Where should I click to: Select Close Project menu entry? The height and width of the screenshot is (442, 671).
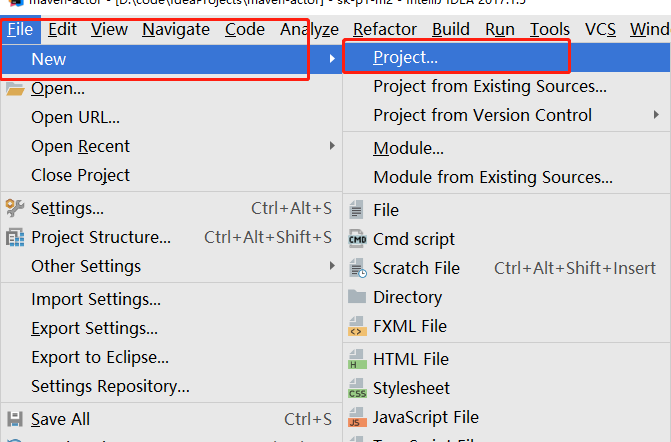80,175
